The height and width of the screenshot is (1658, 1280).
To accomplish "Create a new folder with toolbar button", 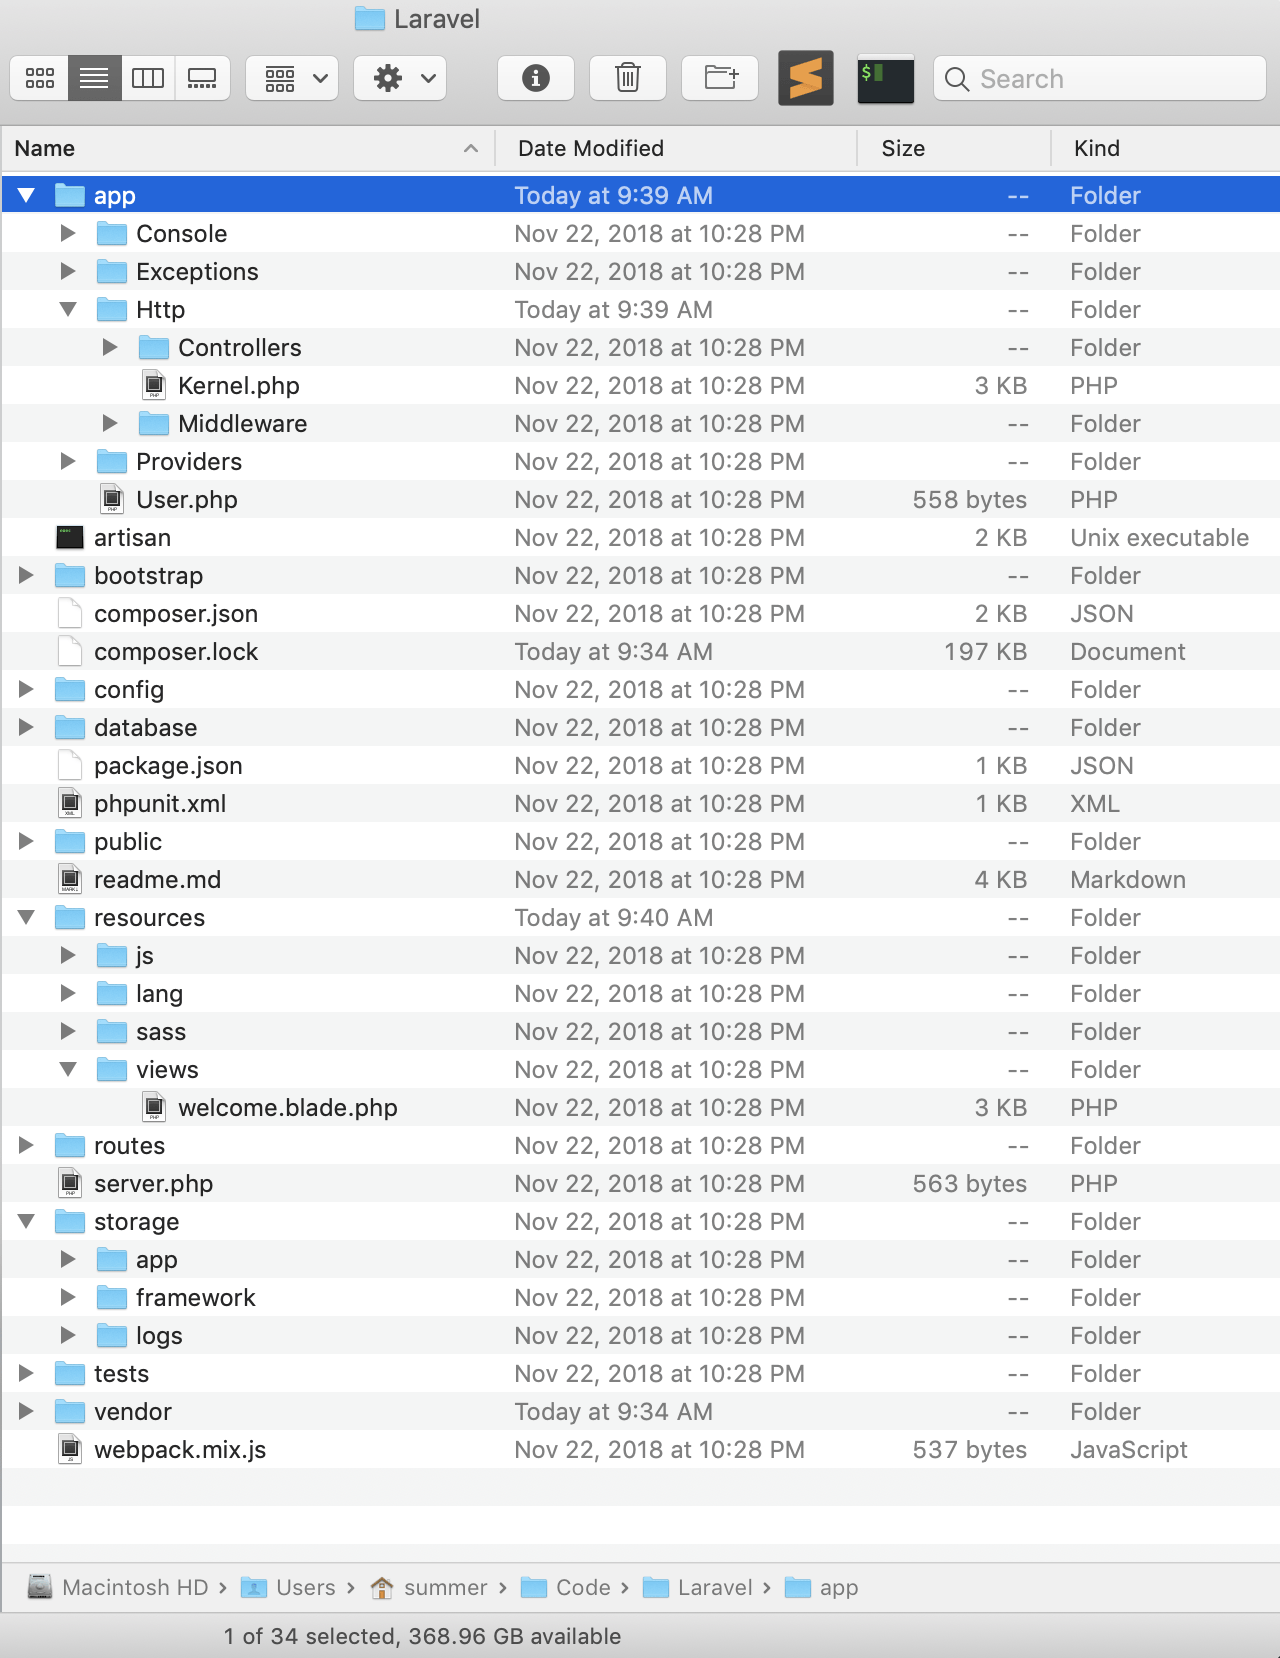I will [720, 78].
